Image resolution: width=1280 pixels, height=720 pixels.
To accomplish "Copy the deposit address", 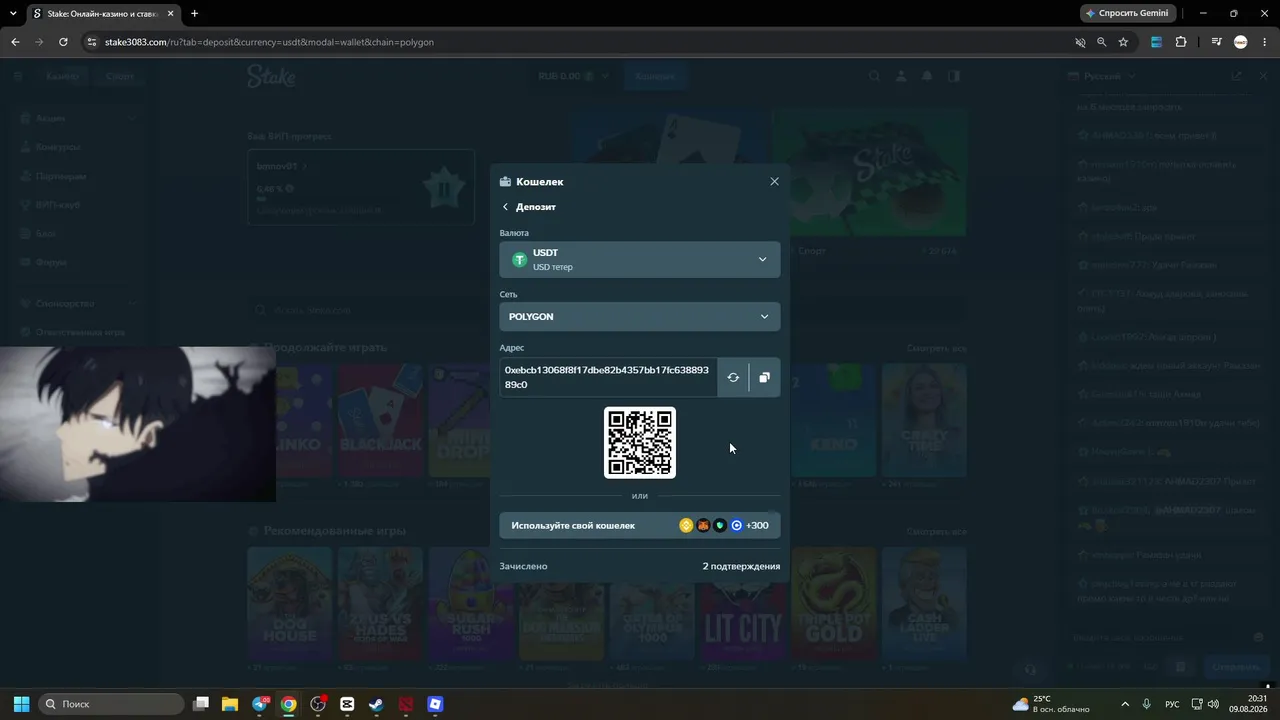I will [764, 377].
